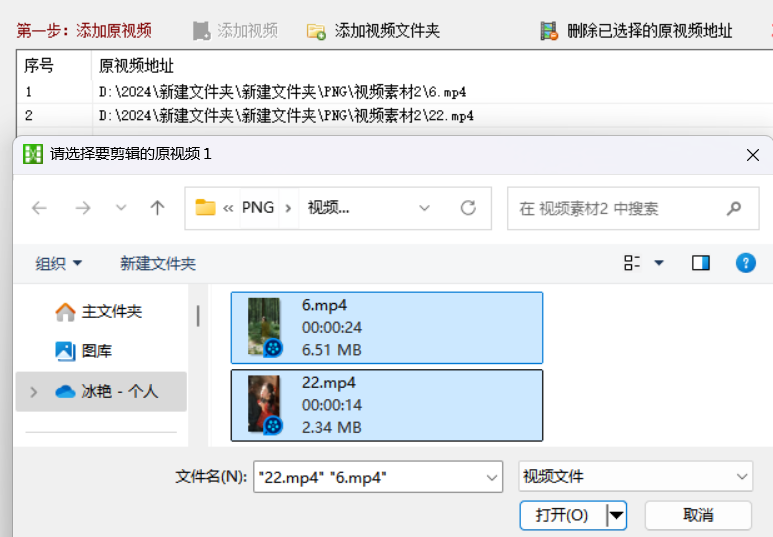Image resolution: width=773 pixels, height=537 pixels.
Task: Go forward with the right arrow
Action: pos(83,208)
